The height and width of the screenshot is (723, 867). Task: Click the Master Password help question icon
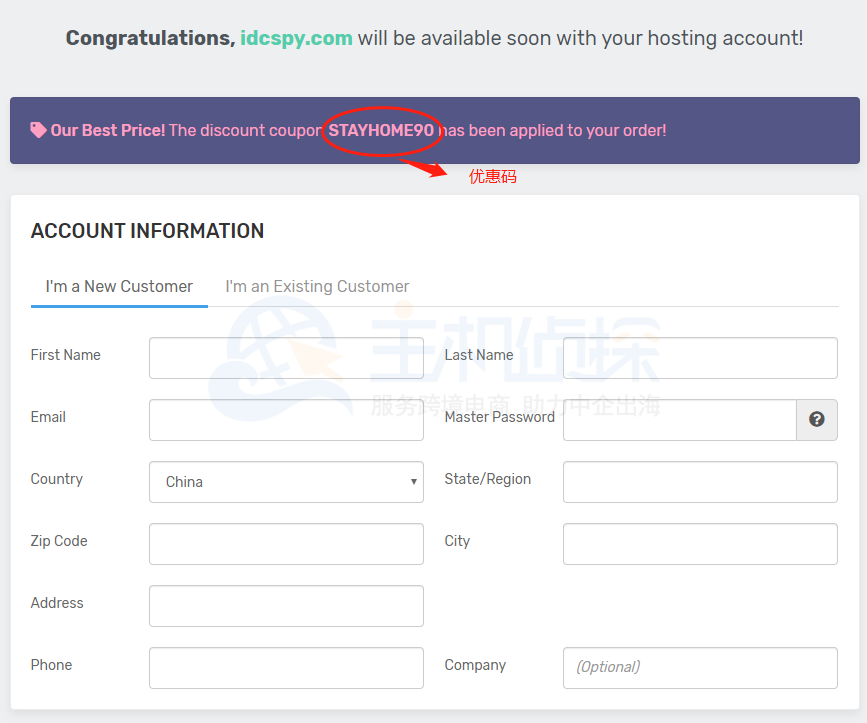[817, 420]
